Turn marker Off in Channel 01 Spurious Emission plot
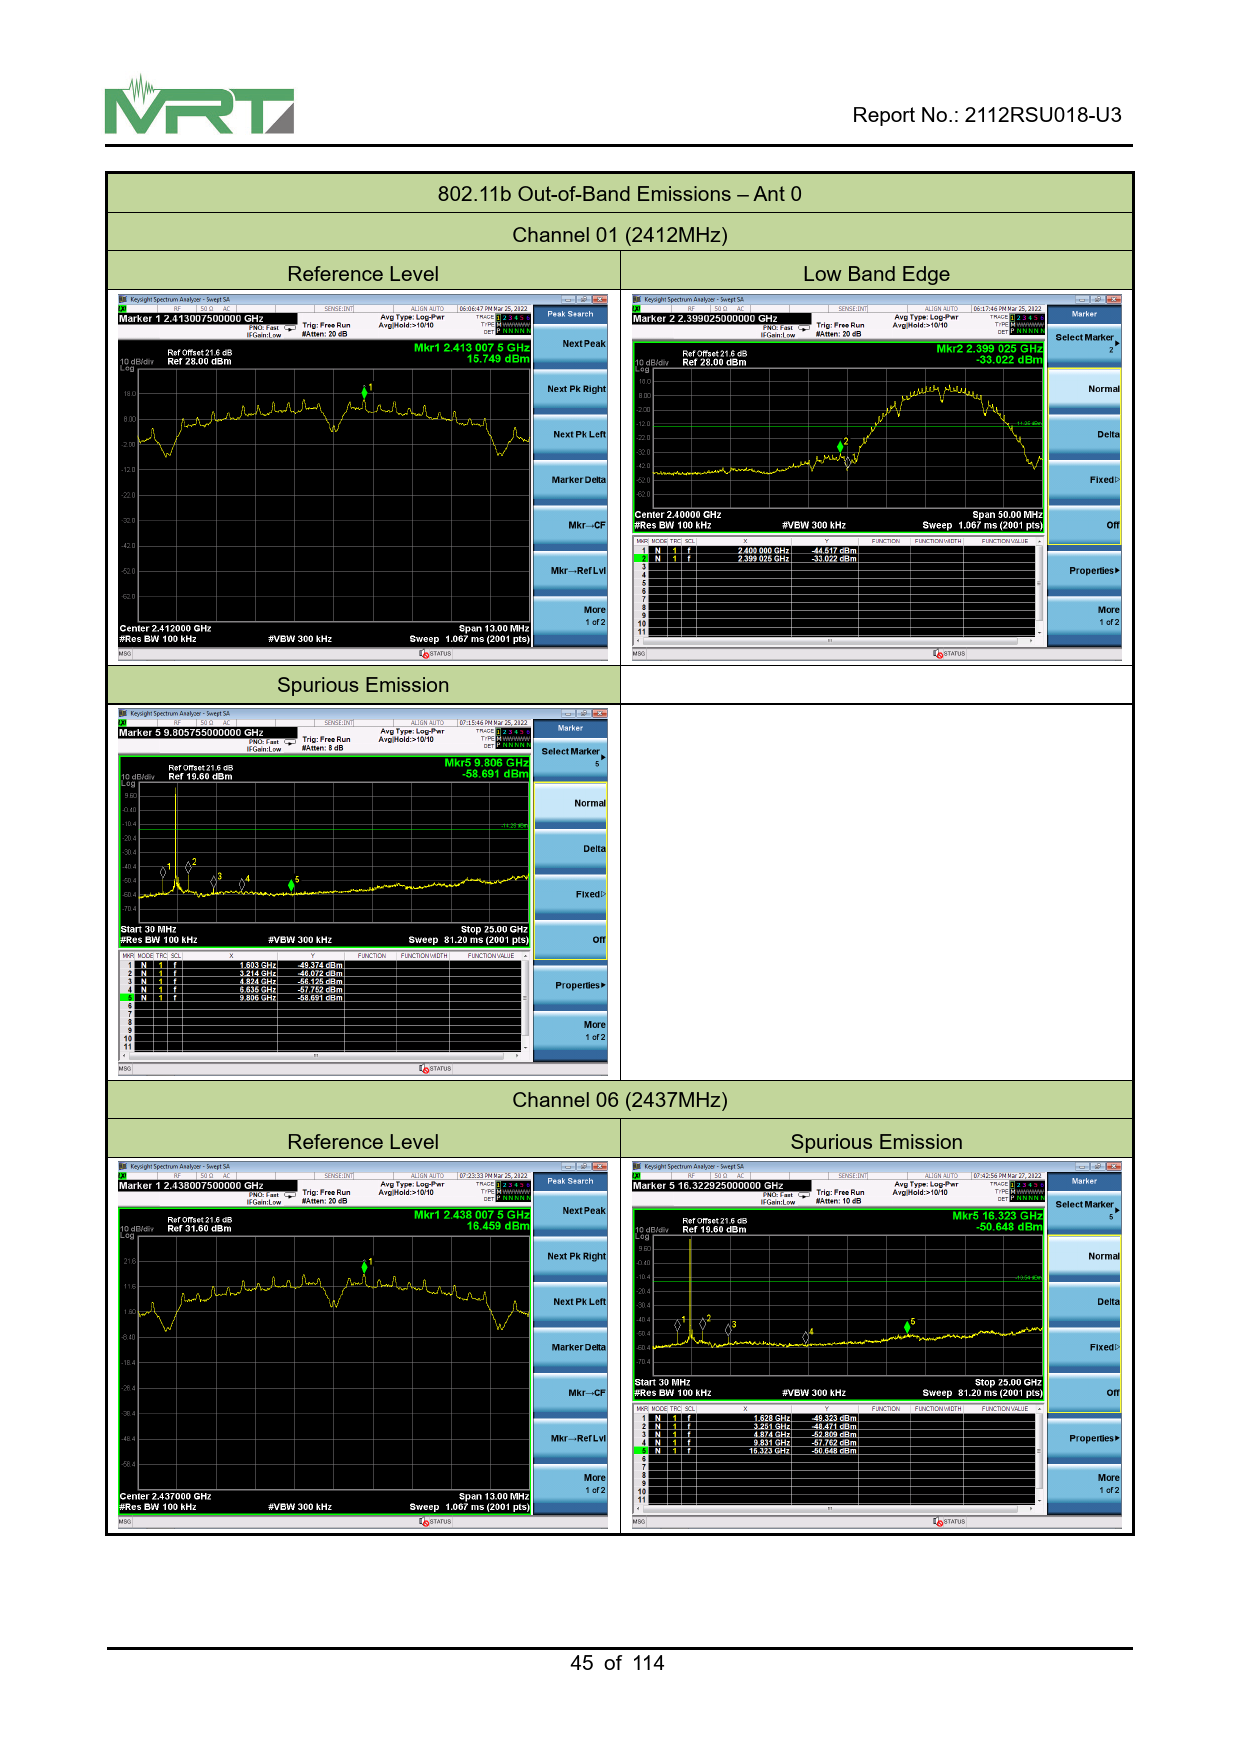 click(570, 940)
